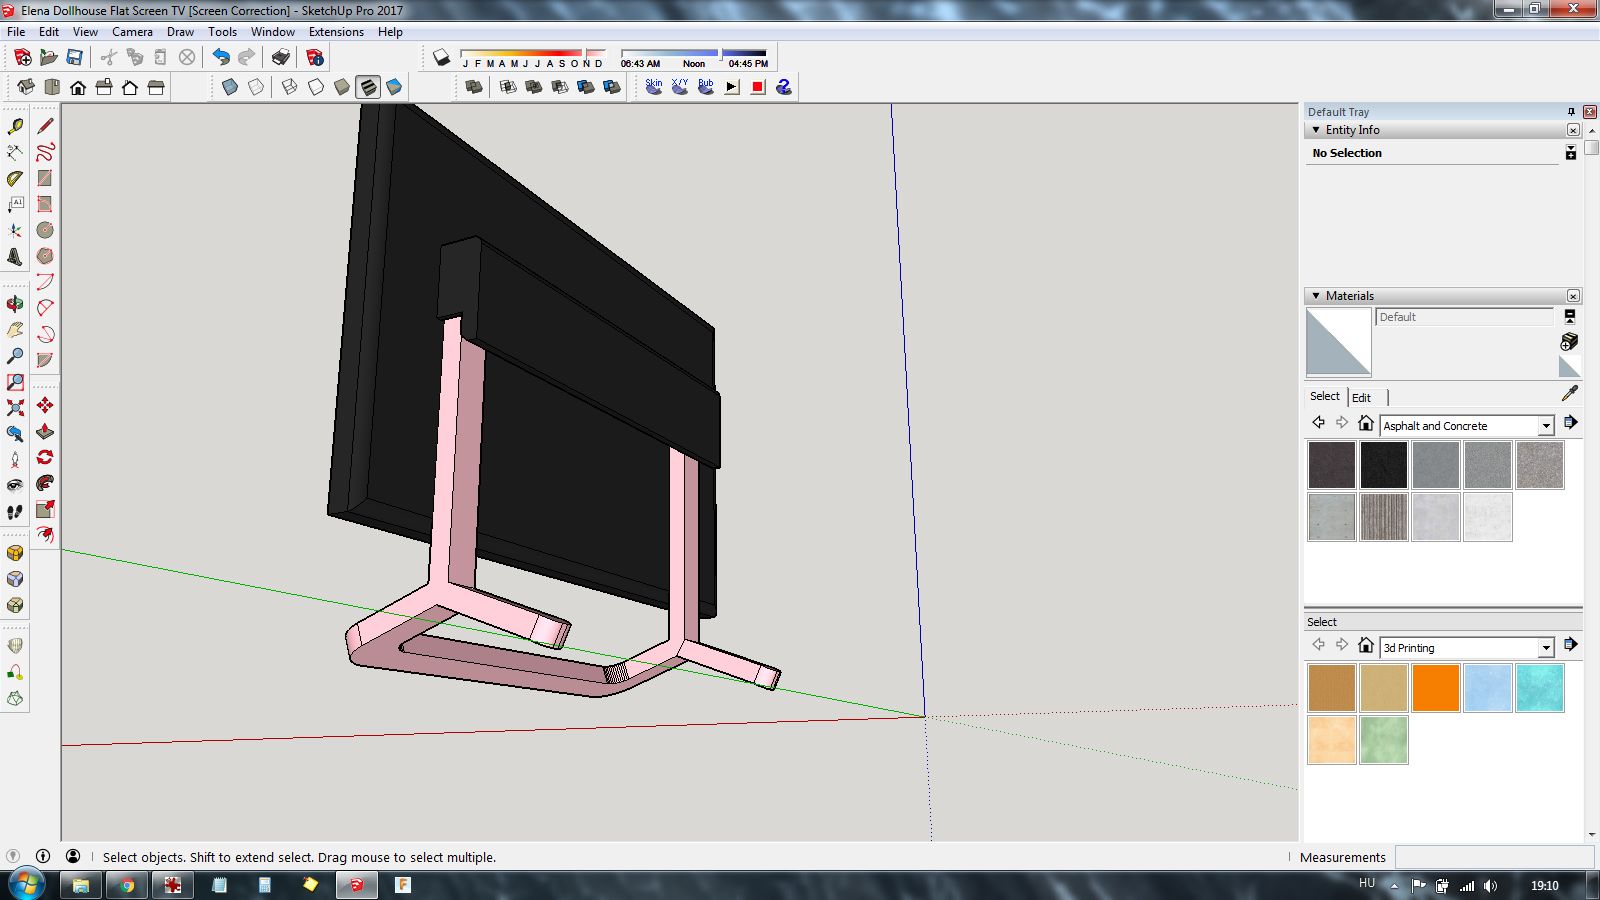The width and height of the screenshot is (1600, 900).
Task: Hide secondary selection pane in Materials
Action: tap(1569, 316)
